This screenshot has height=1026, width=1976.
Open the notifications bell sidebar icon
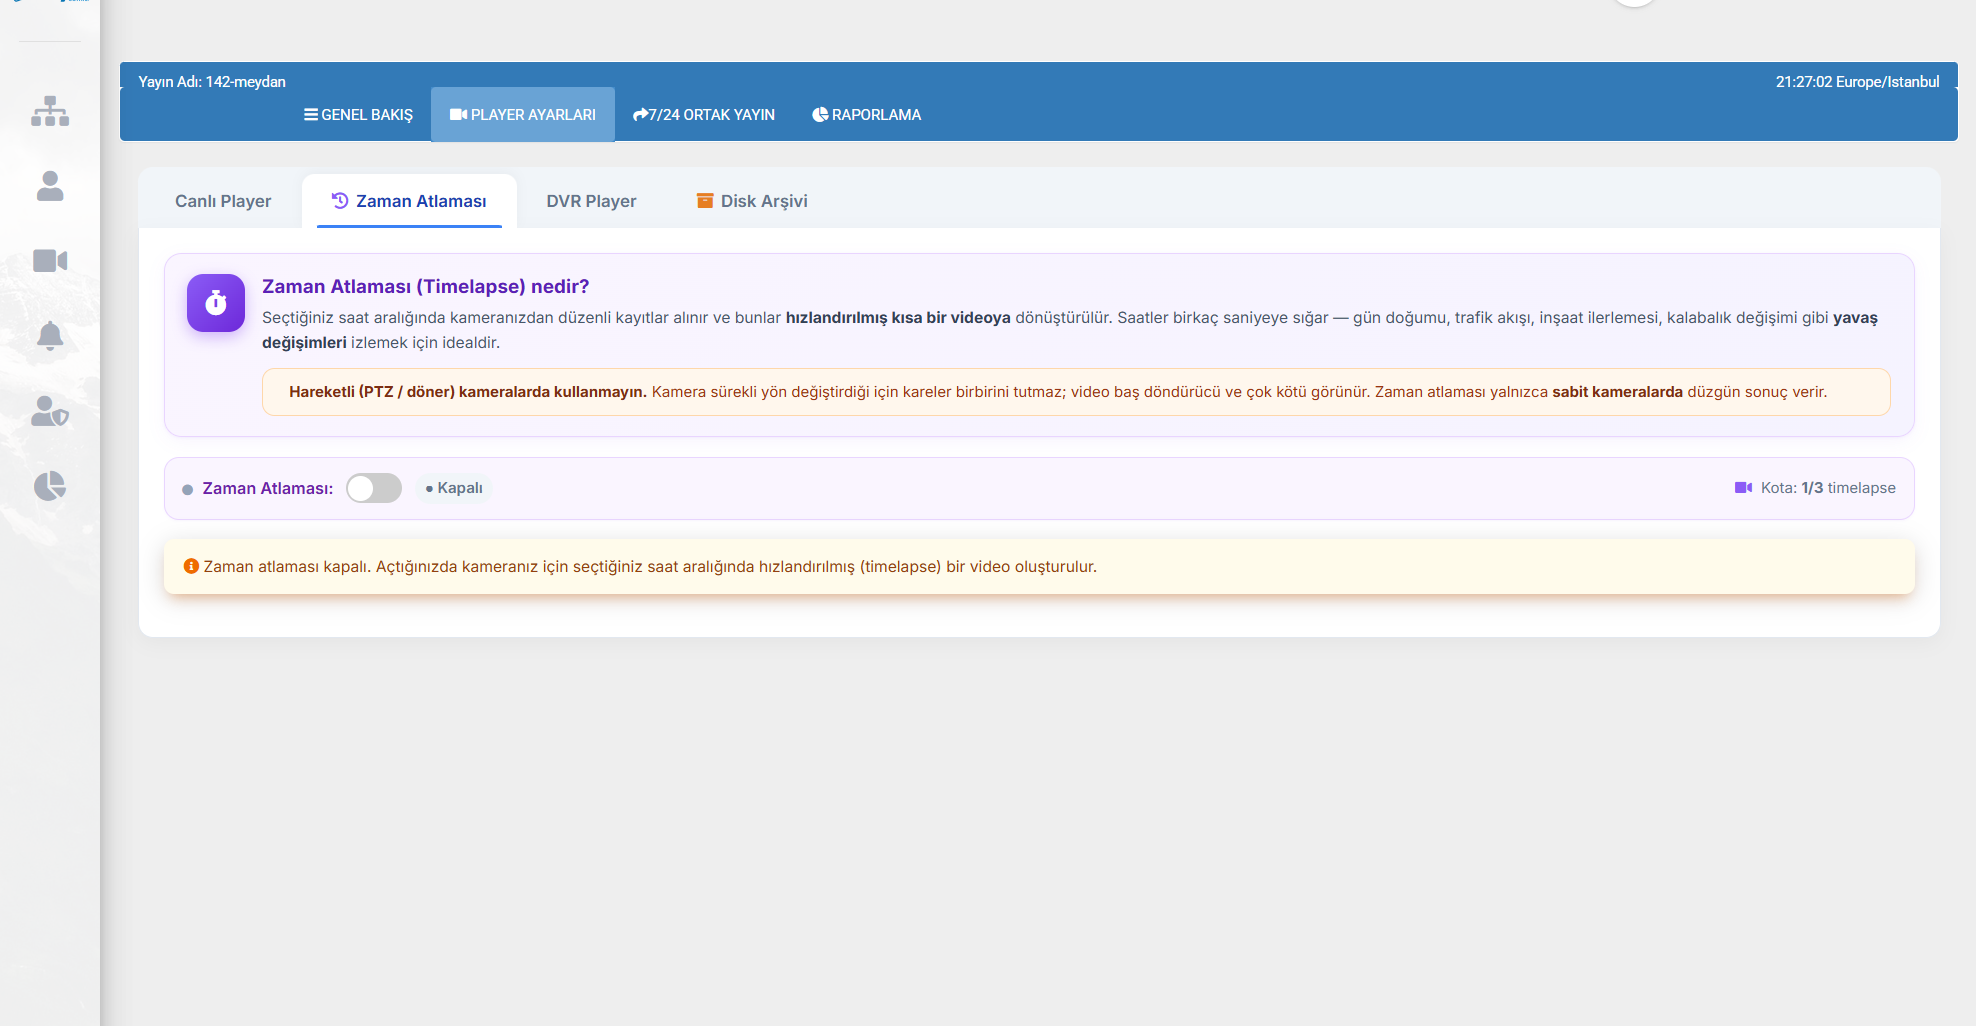click(50, 336)
